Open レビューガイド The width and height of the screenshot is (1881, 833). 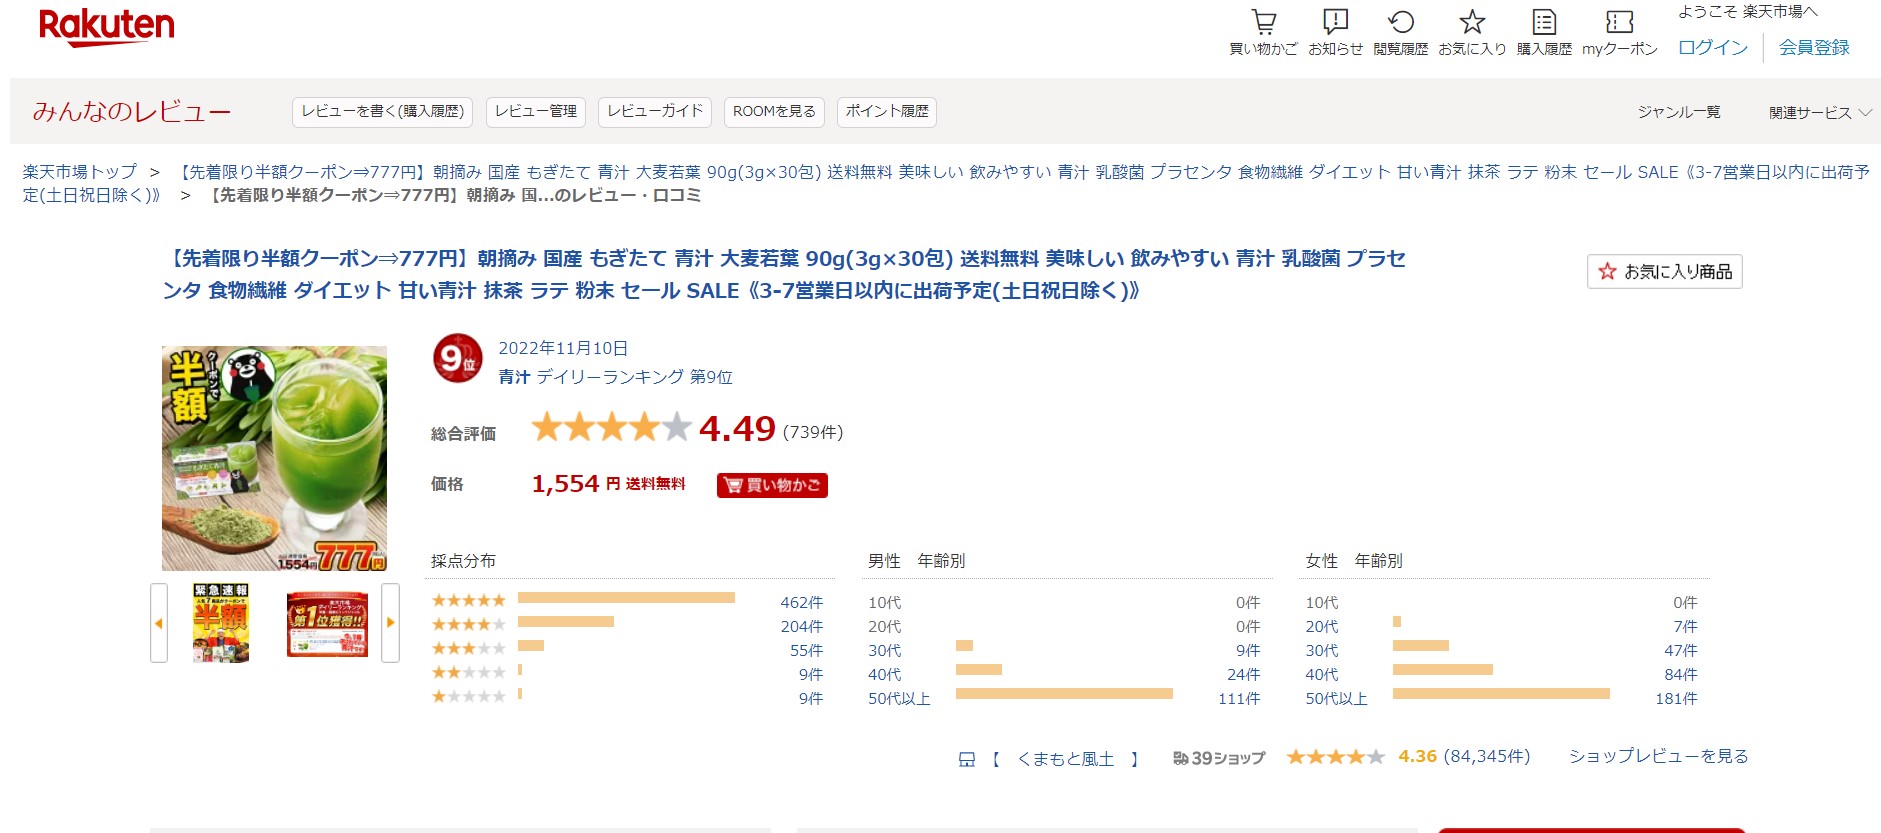[655, 111]
